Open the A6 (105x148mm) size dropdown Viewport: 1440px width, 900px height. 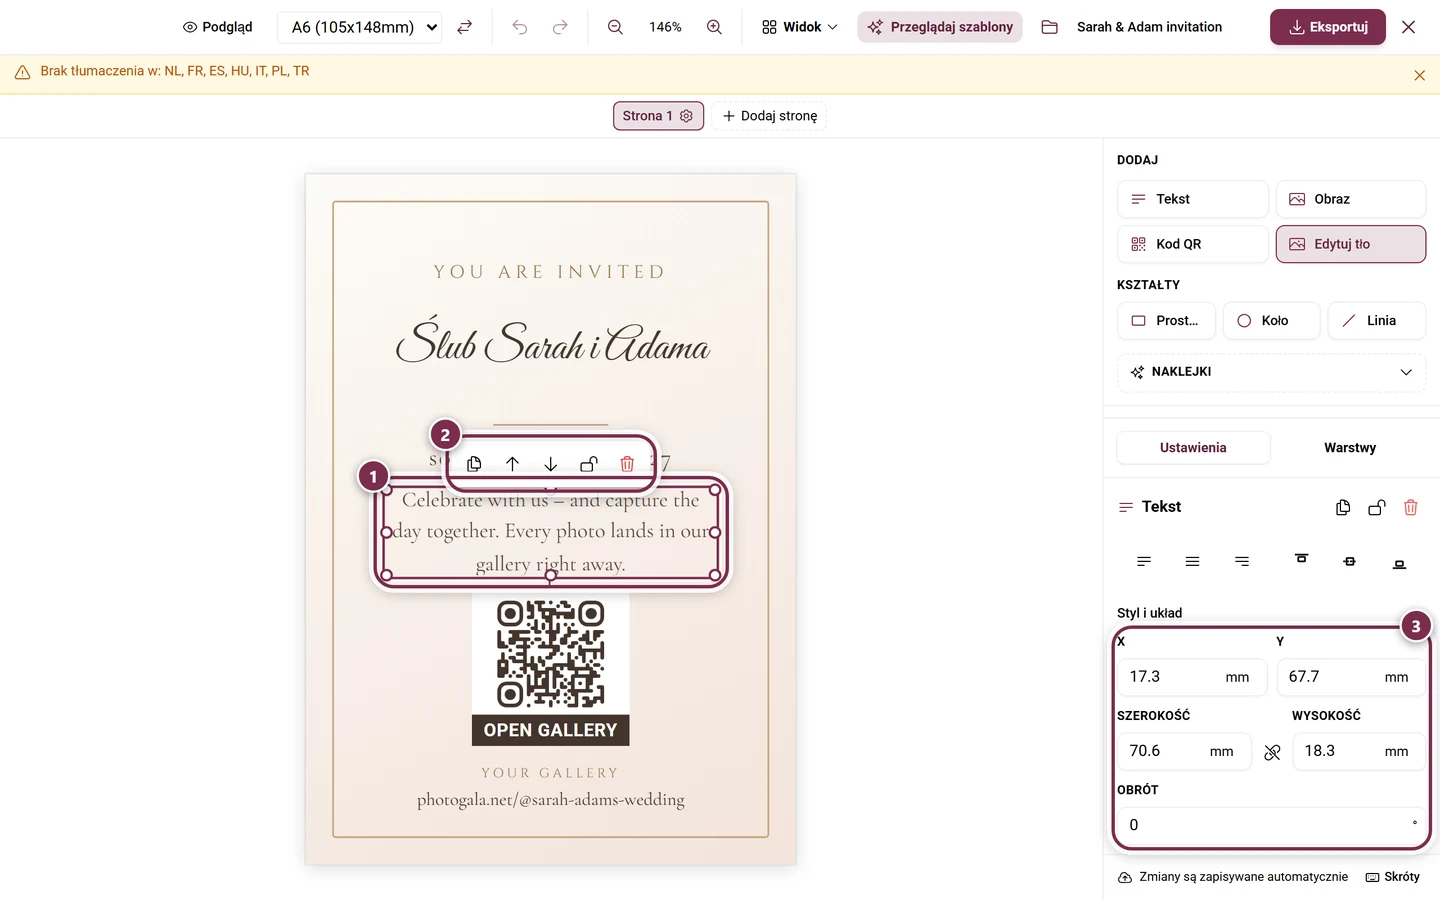(360, 27)
